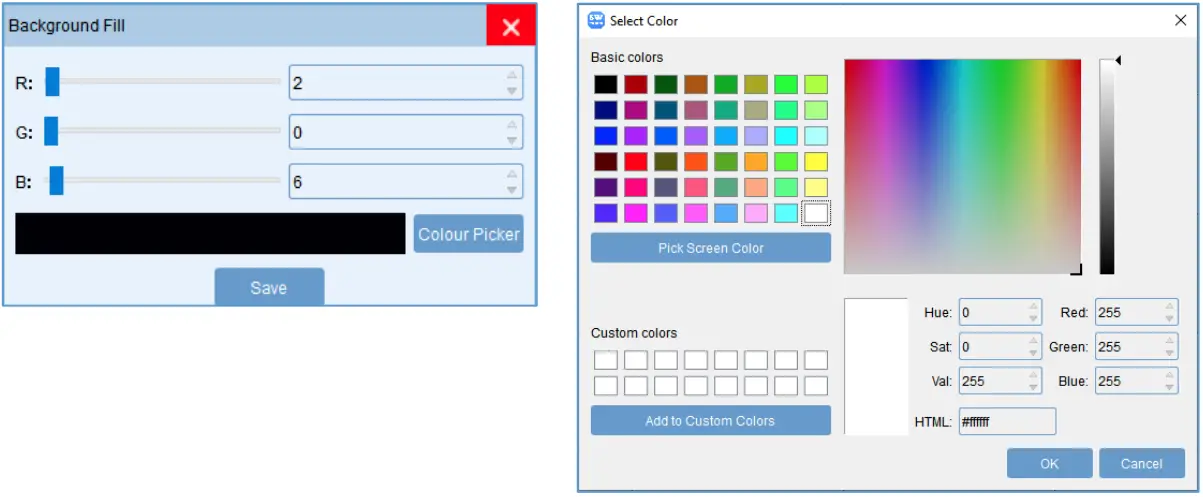
Task: Click Add to Custom Colors
Action: [x=710, y=420]
